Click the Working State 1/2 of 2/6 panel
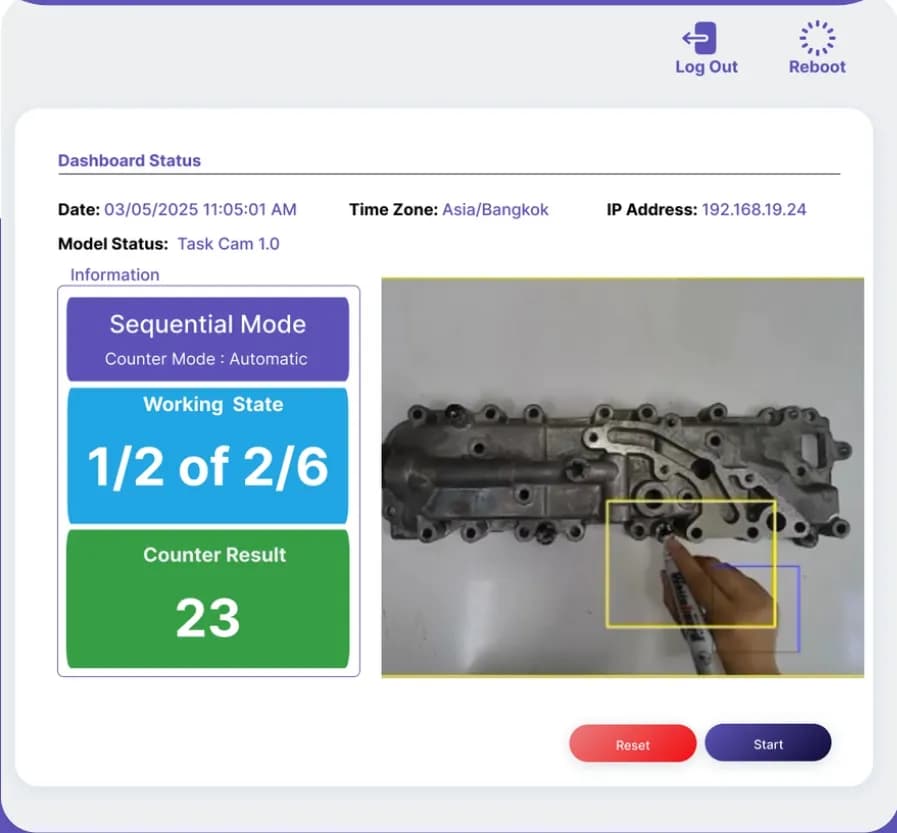This screenshot has height=833, width=897. click(x=208, y=455)
